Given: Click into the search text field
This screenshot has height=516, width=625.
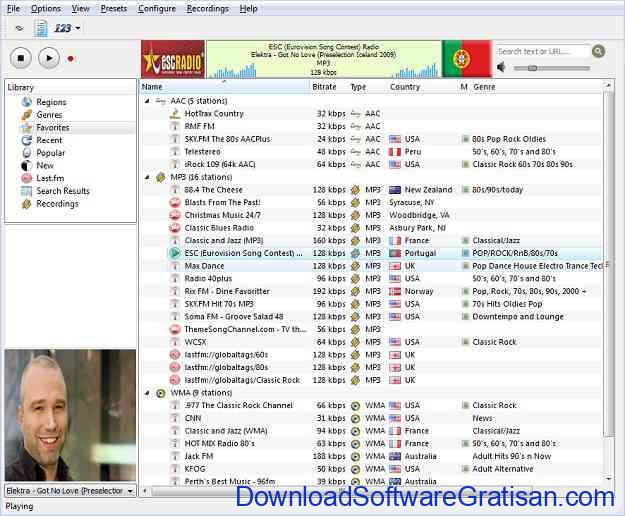Looking at the screenshot, I should (x=542, y=51).
